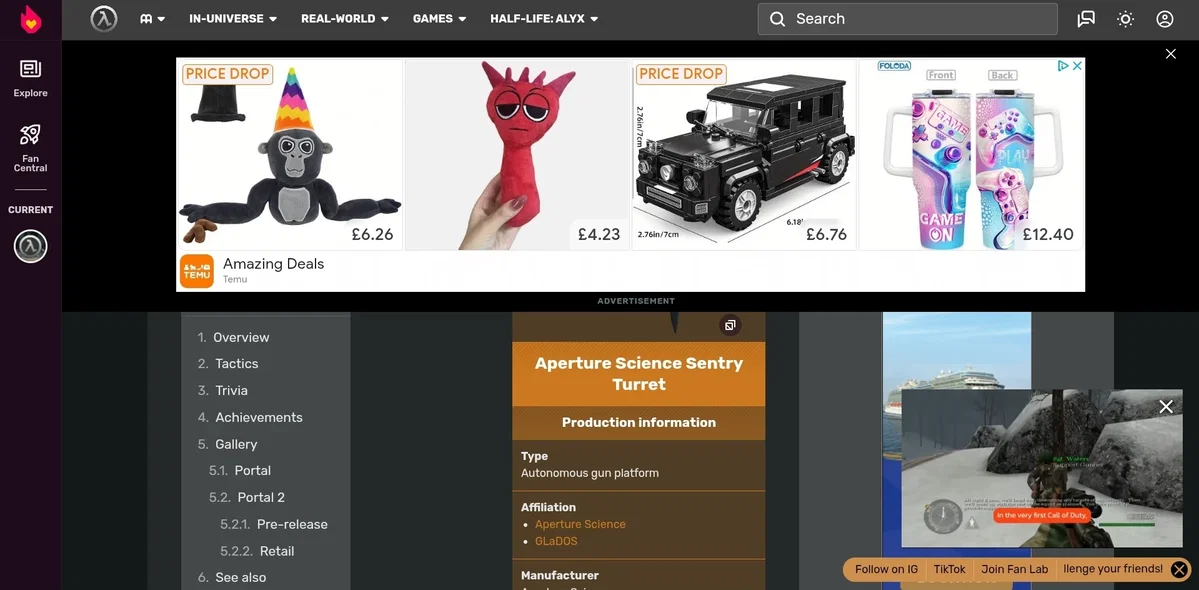The width and height of the screenshot is (1199, 590).
Task: Open the GAMES dropdown menu
Action: (440, 19)
